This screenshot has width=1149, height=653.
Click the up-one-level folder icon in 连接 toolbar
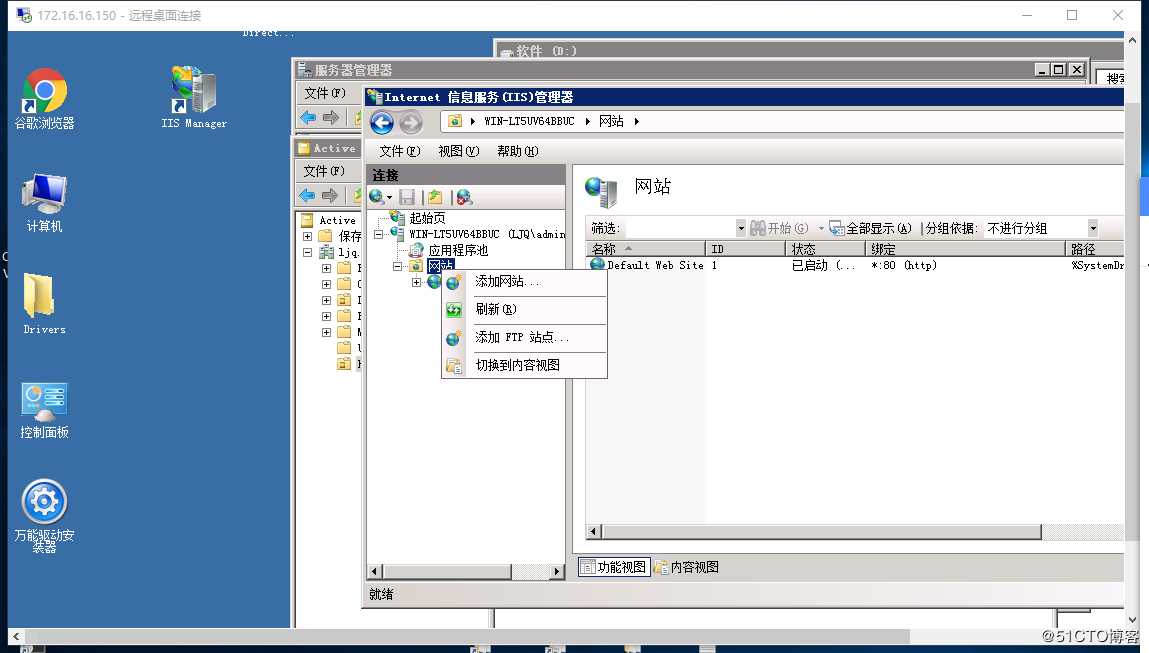pyautogui.click(x=435, y=196)
